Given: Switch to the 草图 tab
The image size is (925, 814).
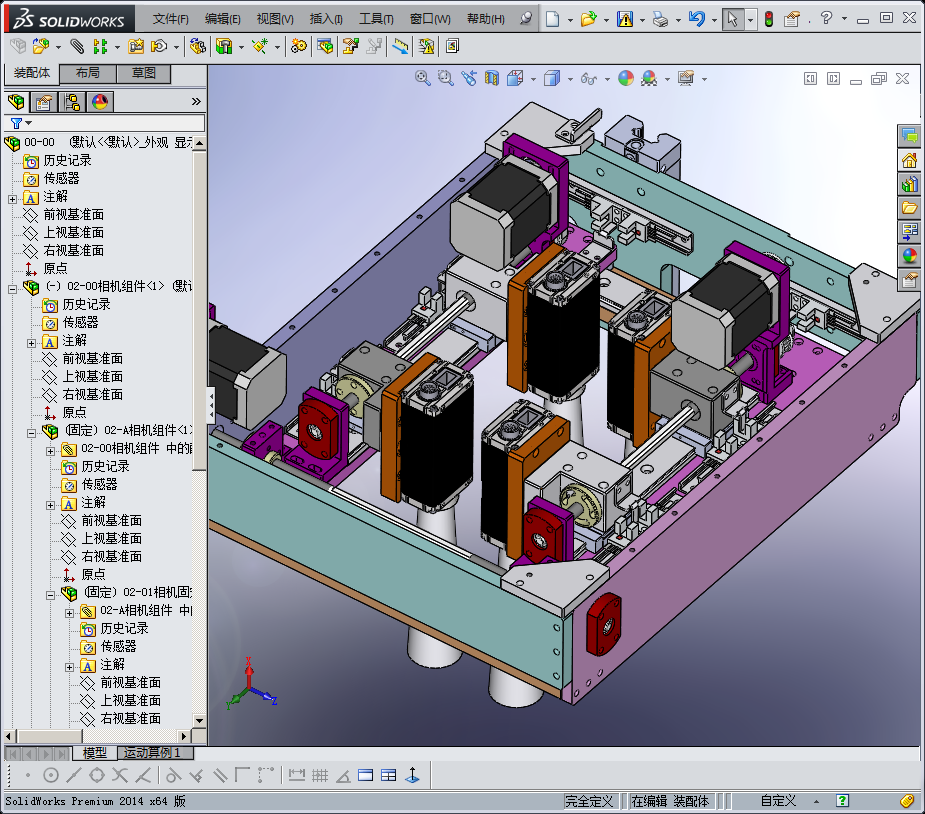Looking at the screenshot, I should pos(143,73).
